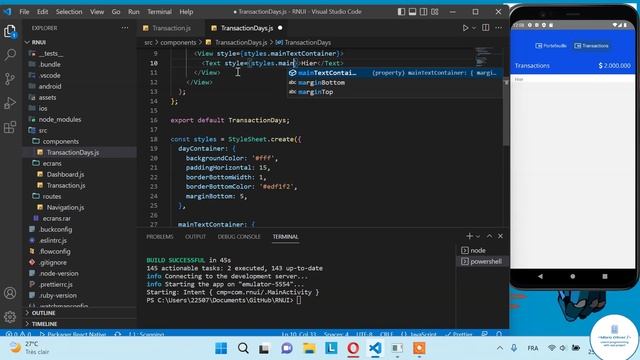Viewport: 640px width, 360px height.
Task: Open the File menu
Action: click(x=24, y=12)
